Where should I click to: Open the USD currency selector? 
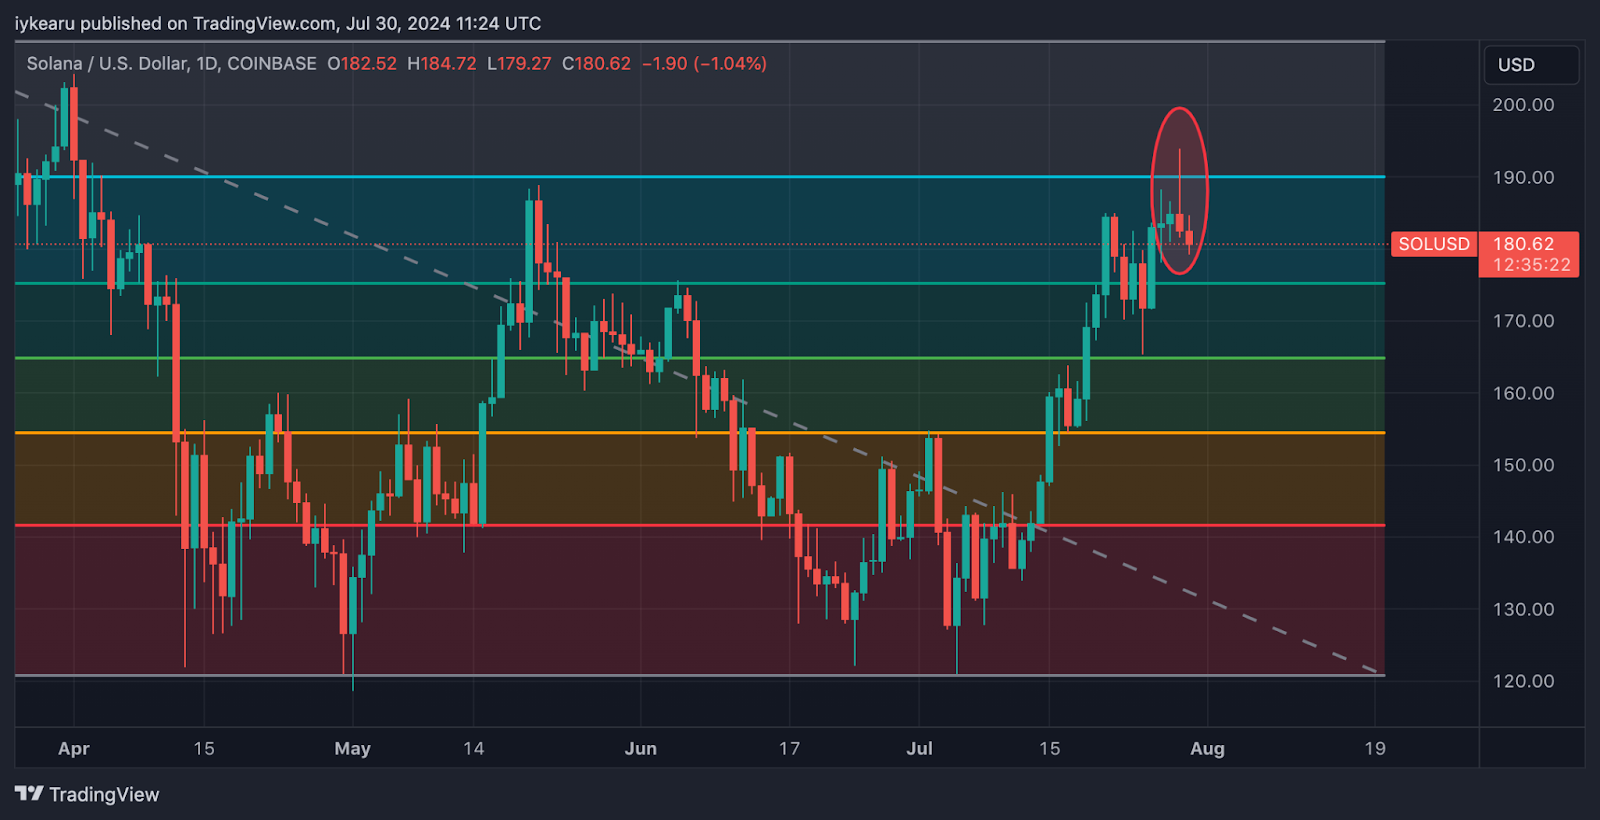click(x=1531, y=65)
